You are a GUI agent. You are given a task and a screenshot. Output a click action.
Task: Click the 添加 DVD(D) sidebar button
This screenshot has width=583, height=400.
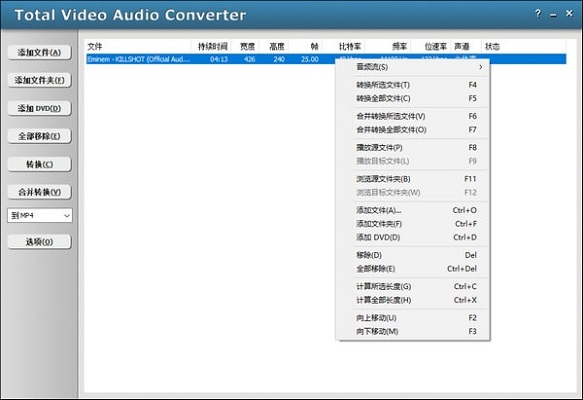tap(39, 108)
